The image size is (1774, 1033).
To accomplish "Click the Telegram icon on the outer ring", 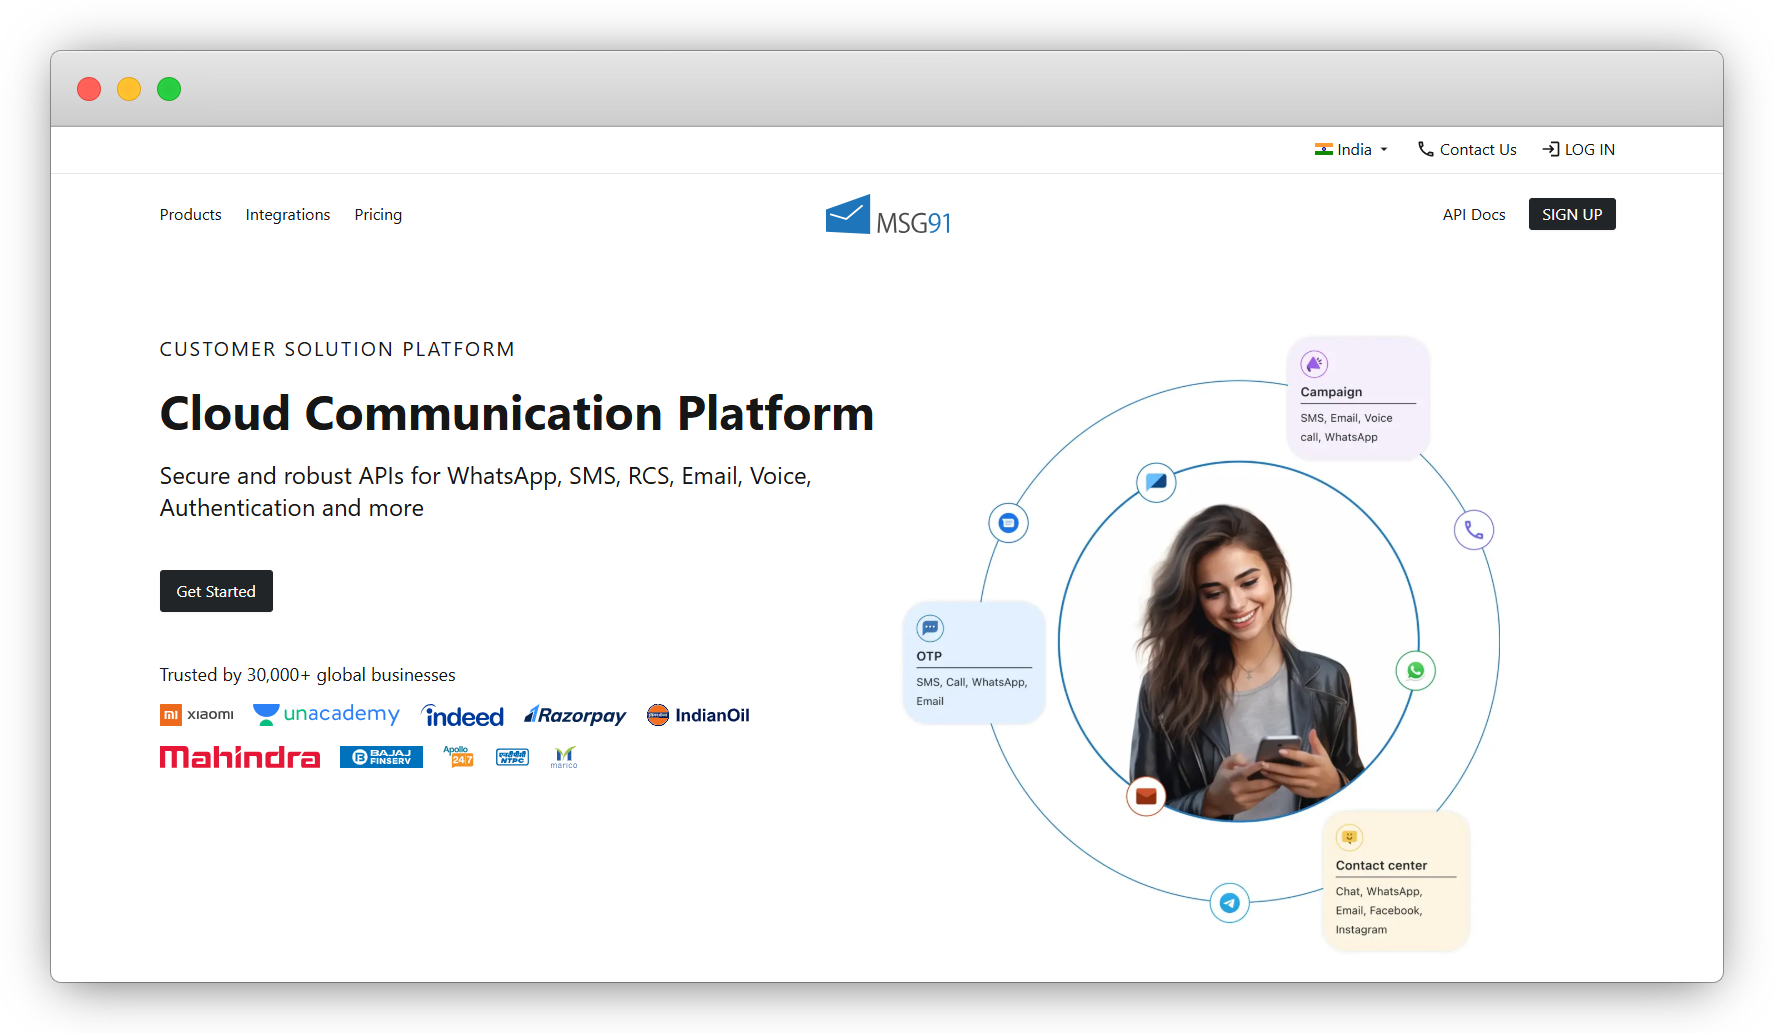I will (1229, 903).
